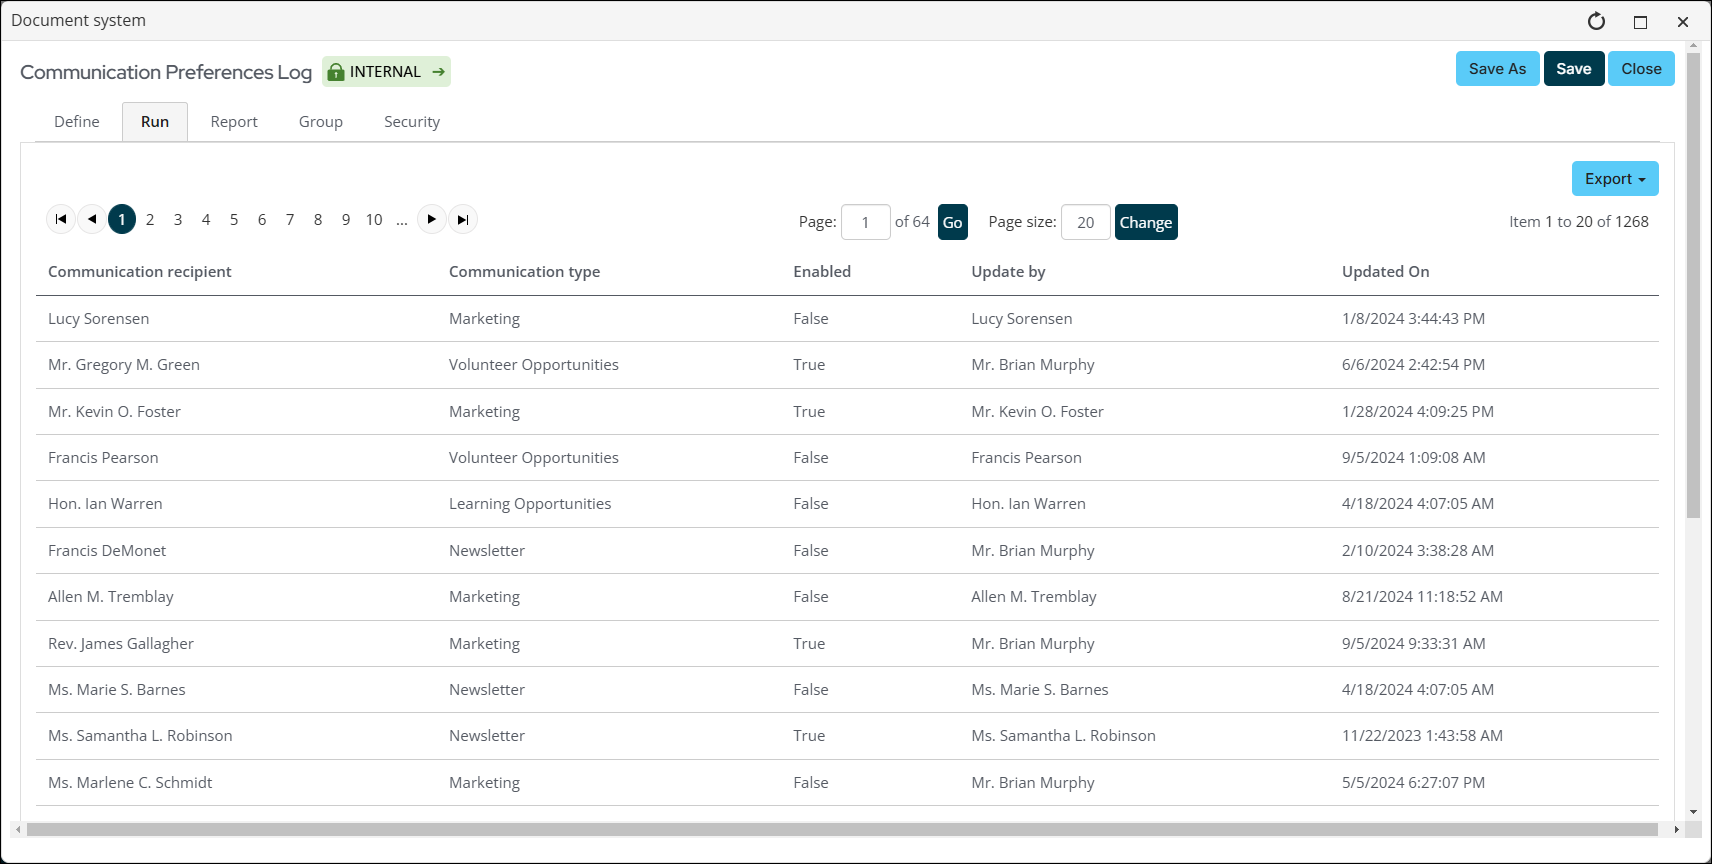Click recipient cell Hon. Ian Warren
The image size is (1712, 864).
pyautogui.click(x=105, y=504)
